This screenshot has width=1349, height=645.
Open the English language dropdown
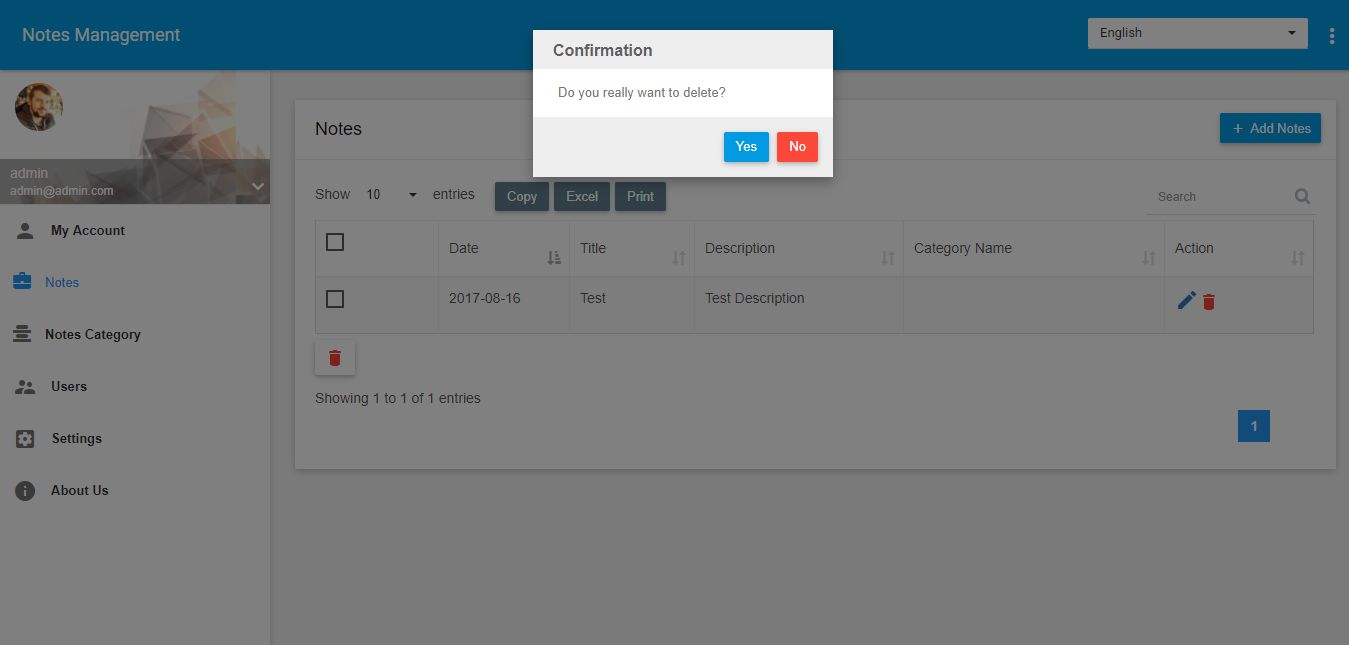pos(1198,33)
